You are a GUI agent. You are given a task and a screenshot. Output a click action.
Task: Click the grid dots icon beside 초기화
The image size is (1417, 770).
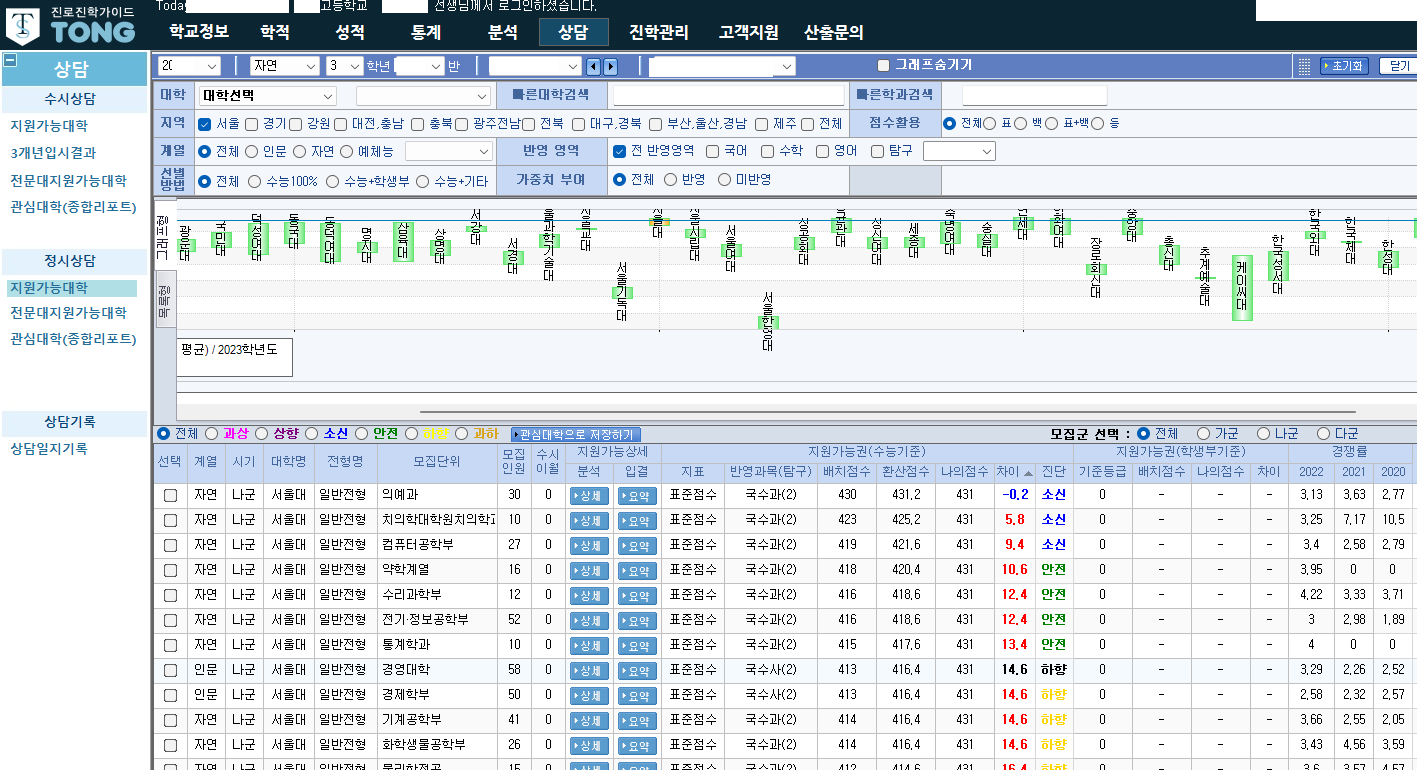(x=1304, y=66)
